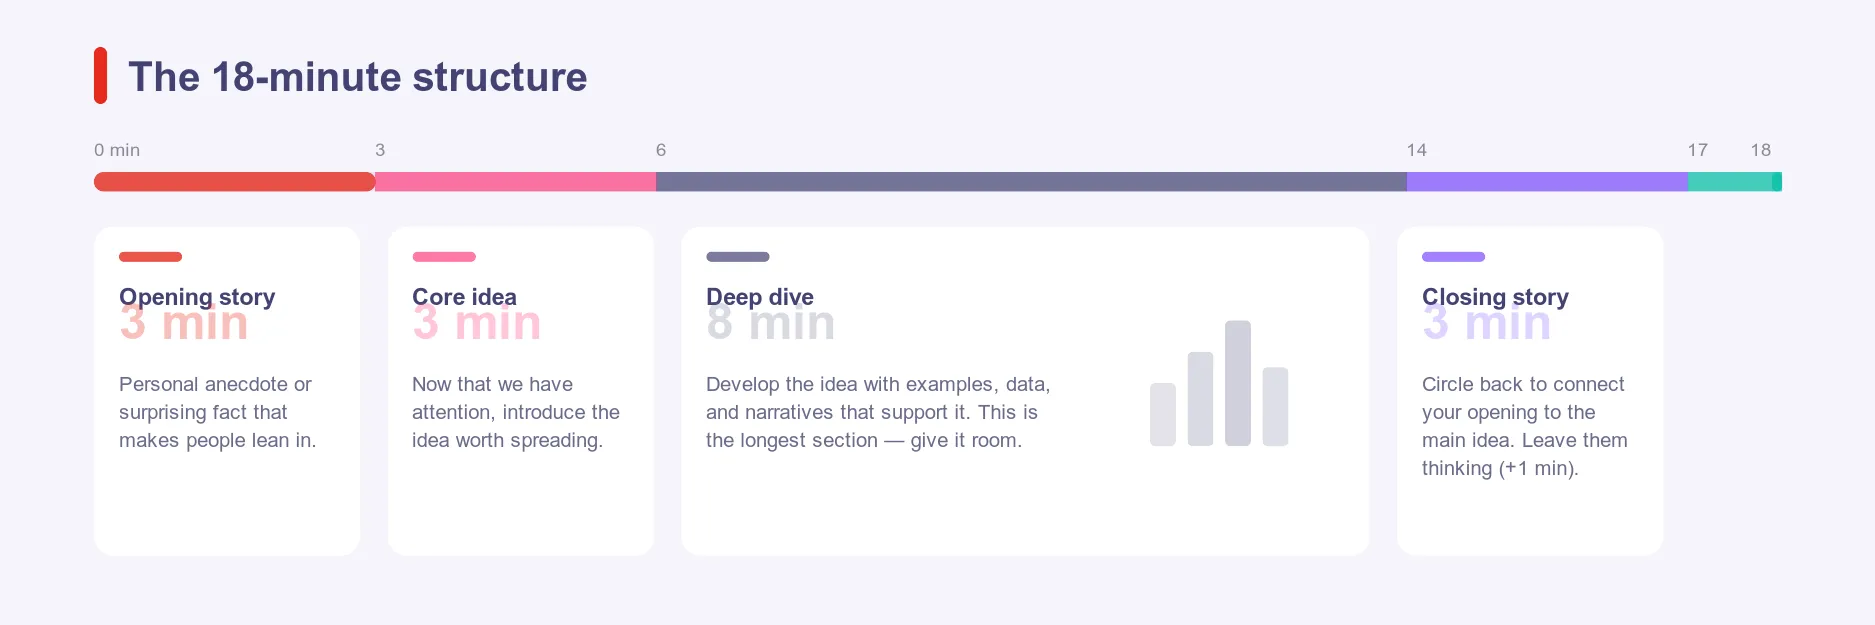Select the red pill on Opening story card
The image size is (1875, 625).
tap(150, 257)
